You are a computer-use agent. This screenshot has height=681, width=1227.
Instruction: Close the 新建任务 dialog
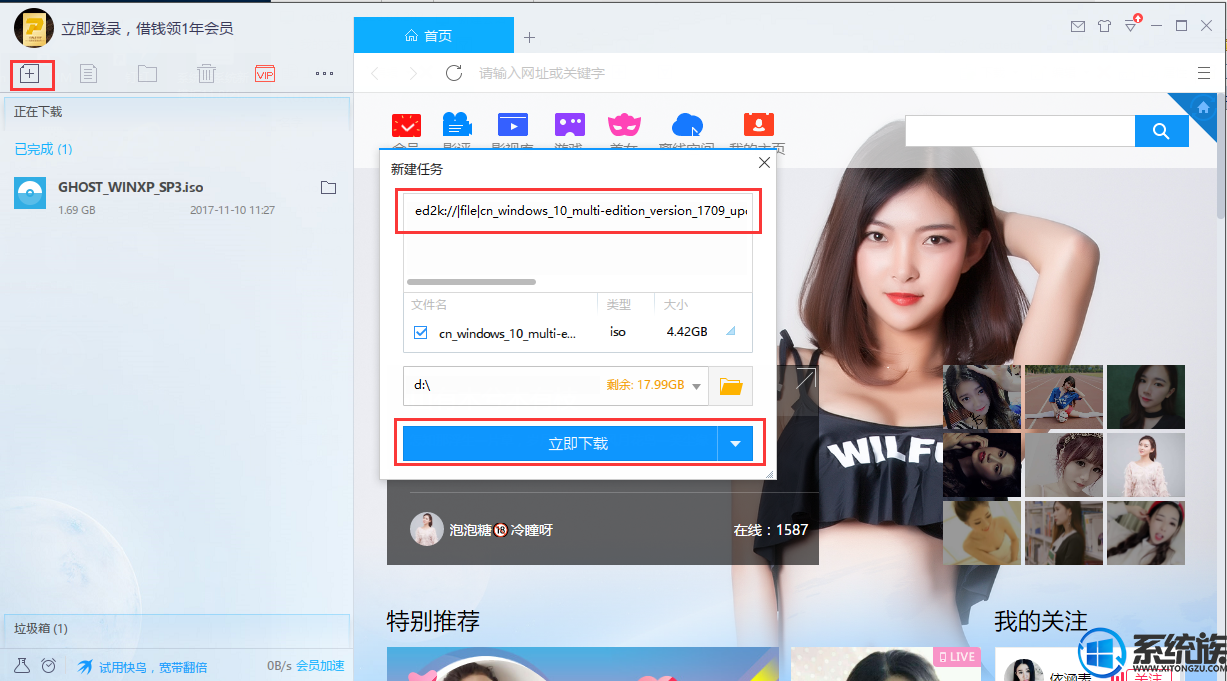tap(765, 163)
